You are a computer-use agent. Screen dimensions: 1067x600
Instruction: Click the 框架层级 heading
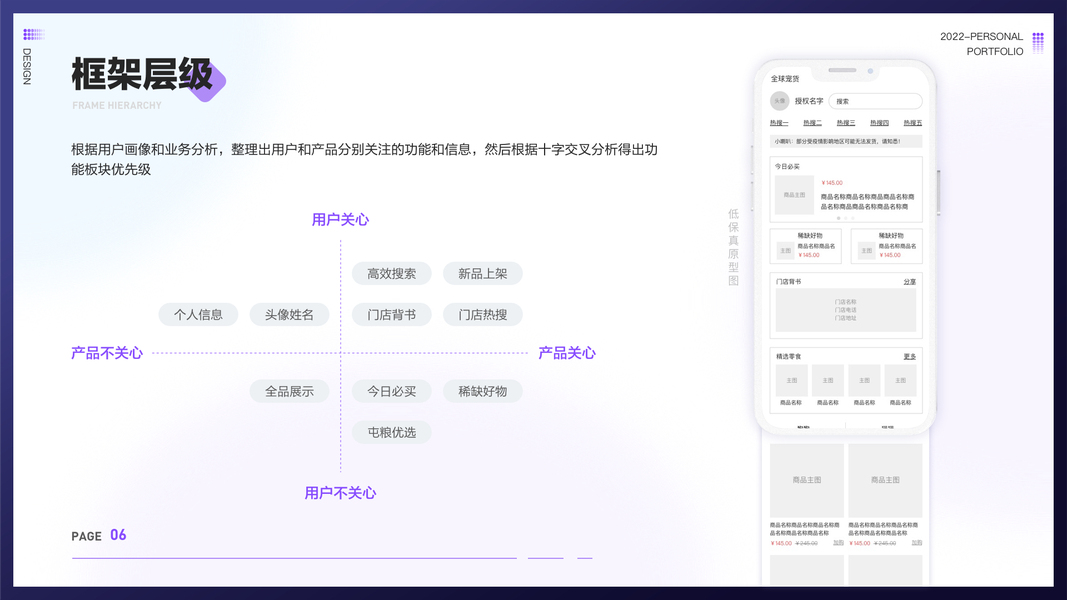(142, 74)
